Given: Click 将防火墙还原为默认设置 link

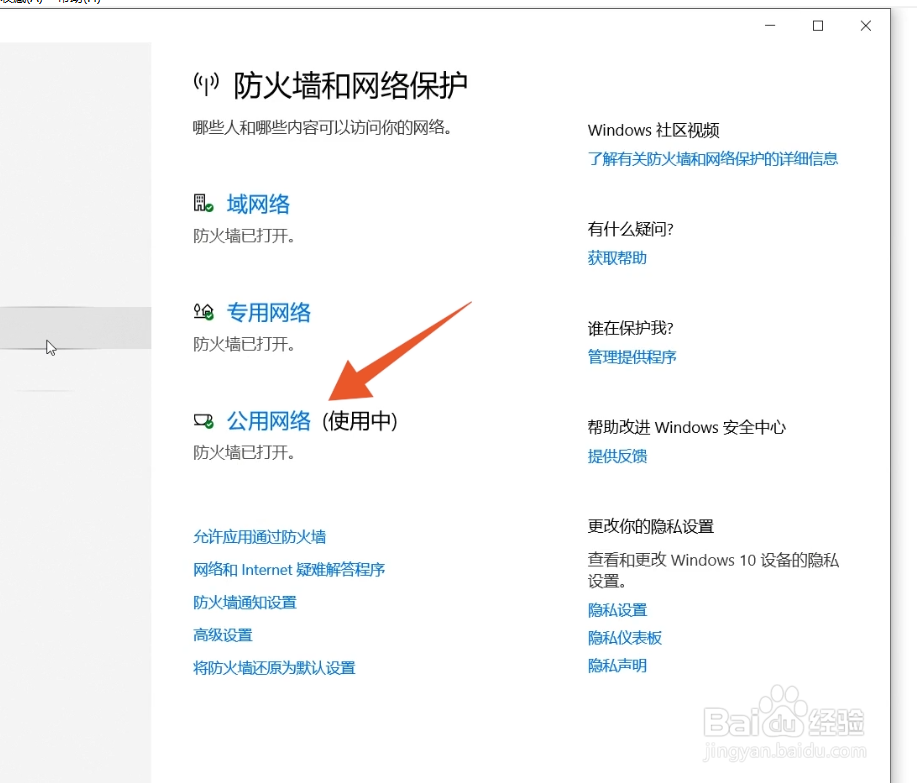Looking at the screenshot, I should 274,668.
